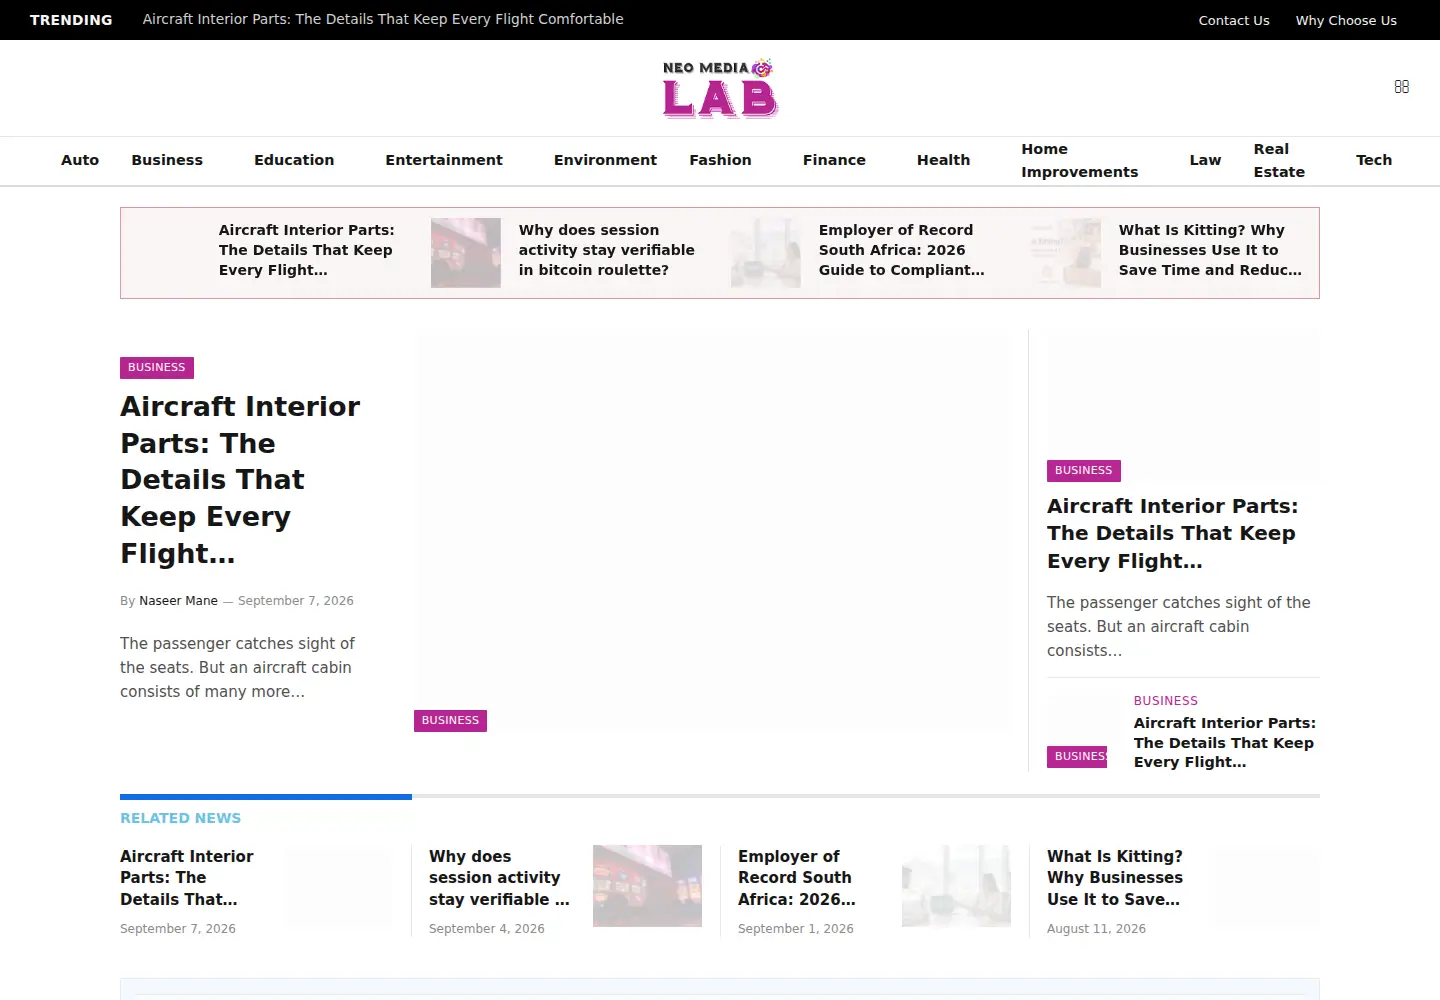
Task: Open related What Is Kitting article
Action: pyautogui.click(x=1115, y=878)
